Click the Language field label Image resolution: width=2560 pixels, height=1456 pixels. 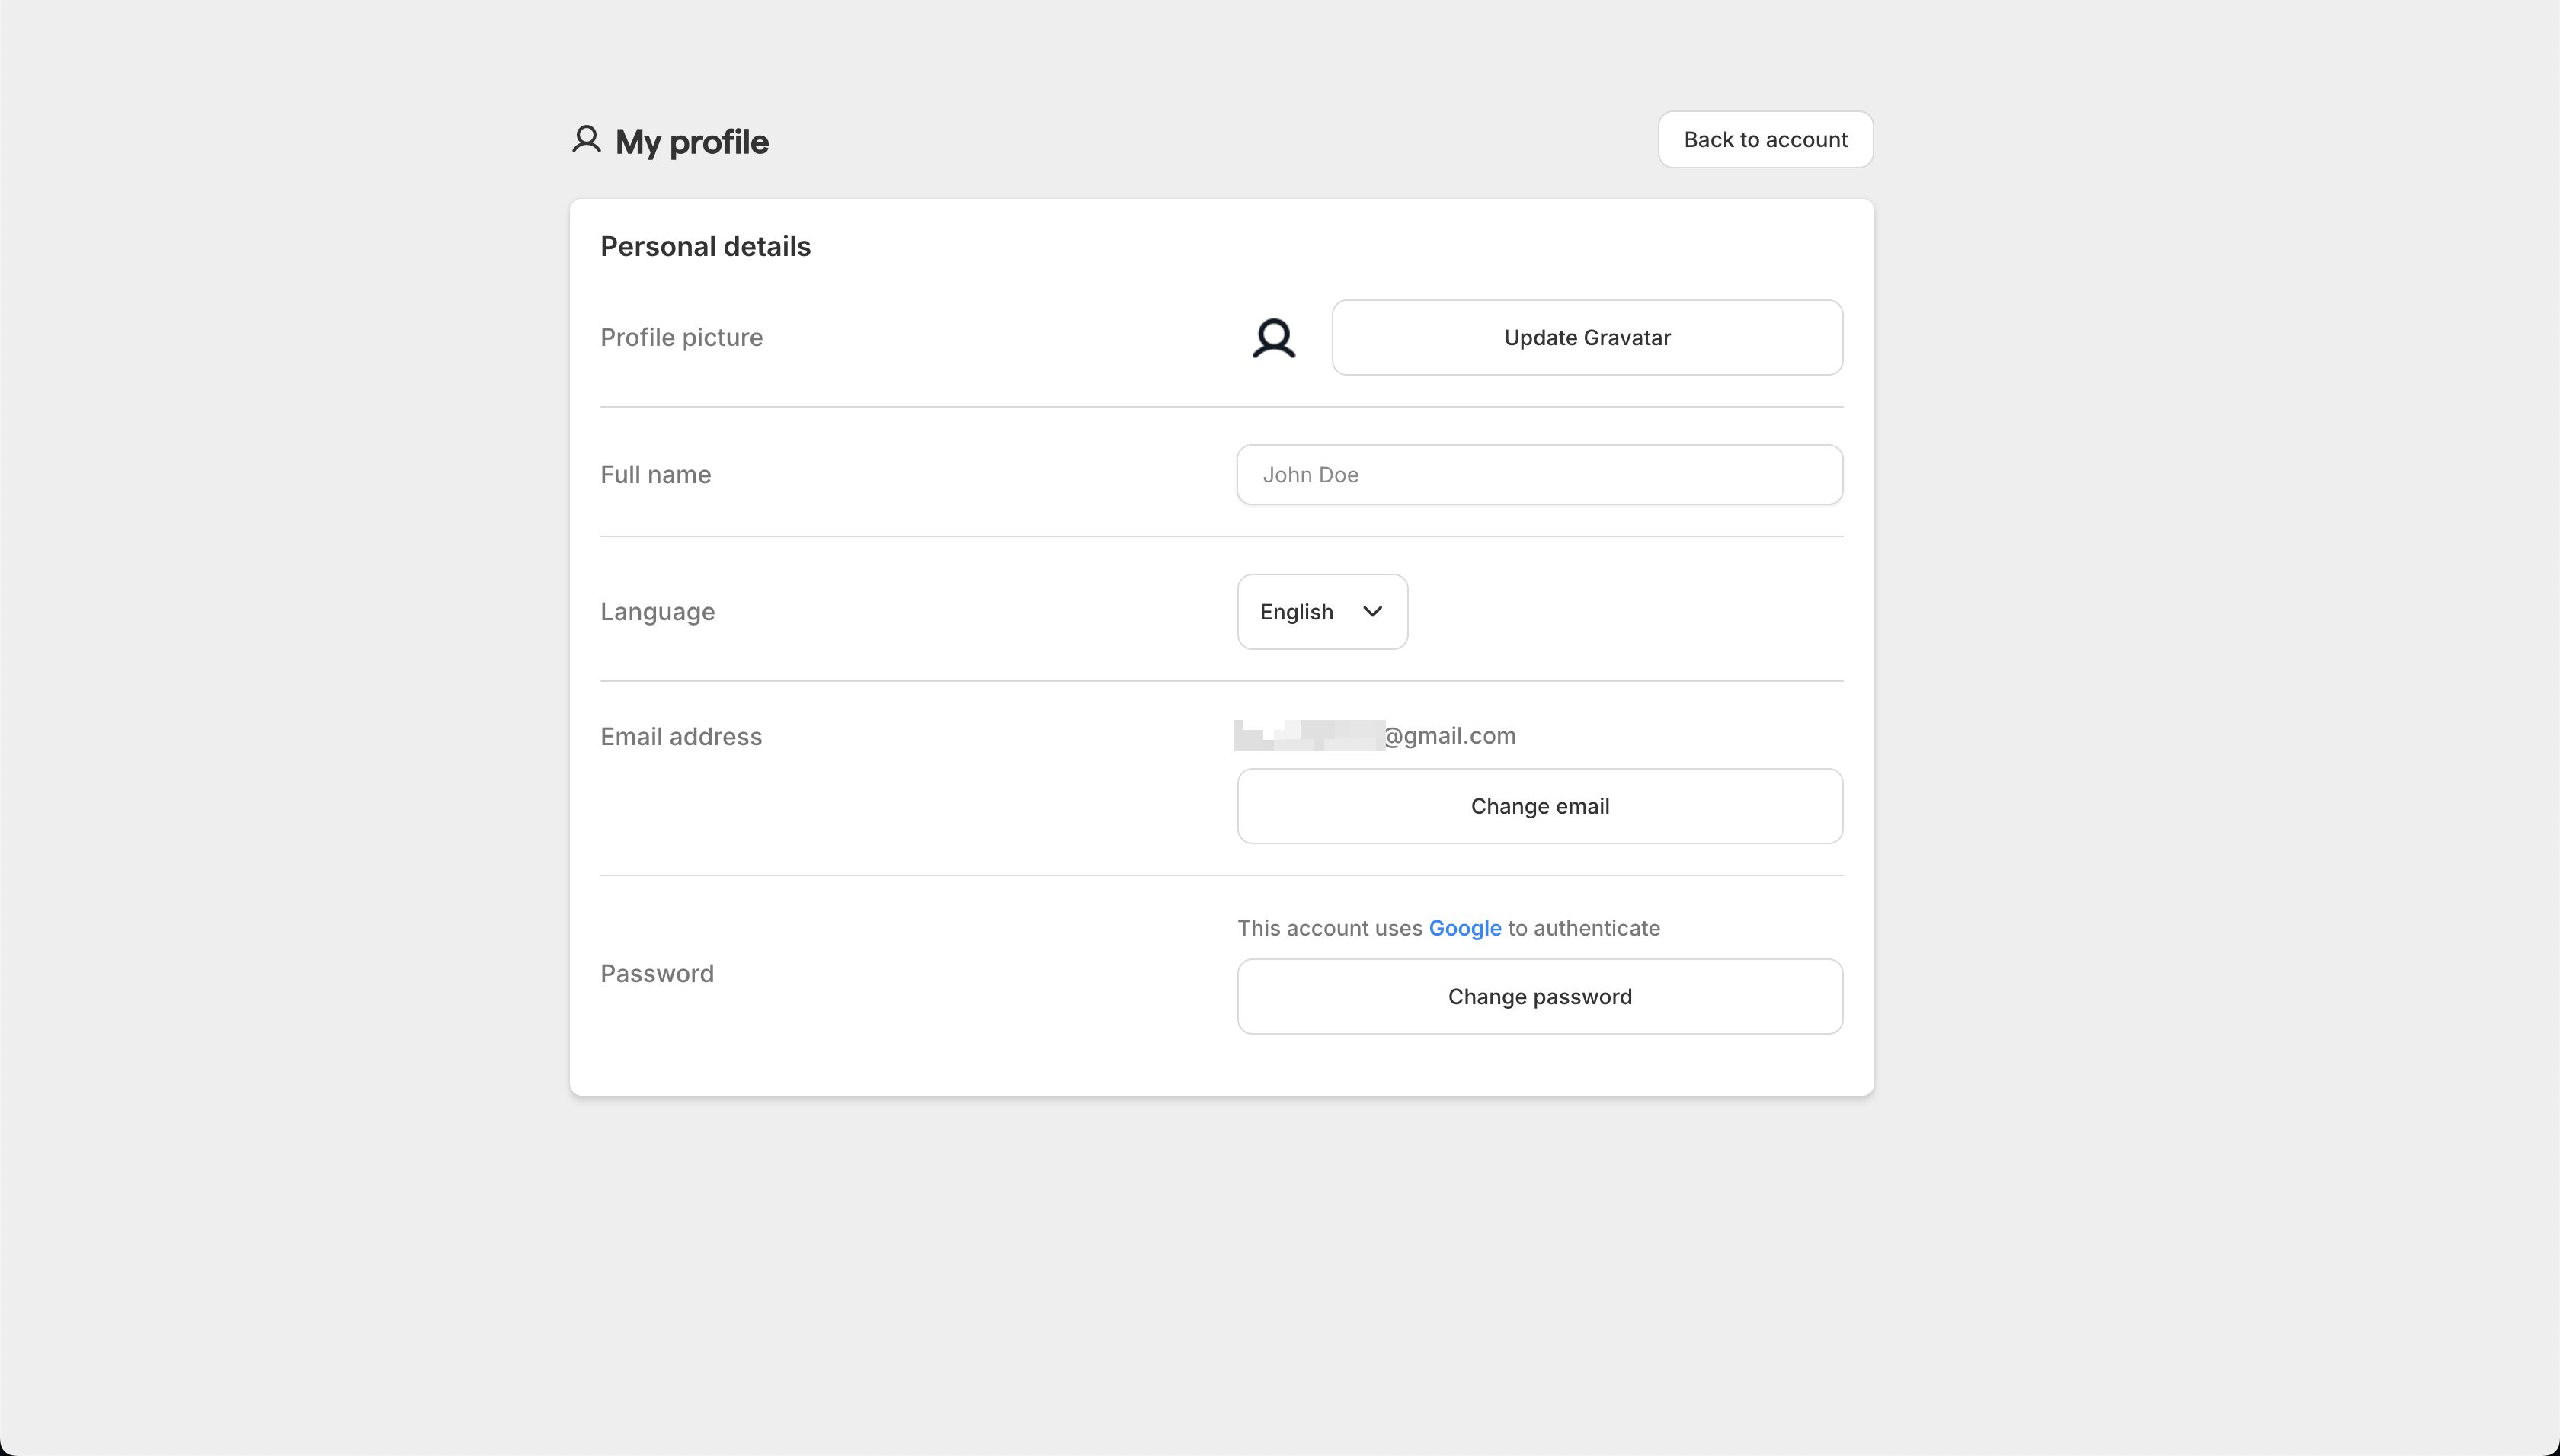[657, 612]
